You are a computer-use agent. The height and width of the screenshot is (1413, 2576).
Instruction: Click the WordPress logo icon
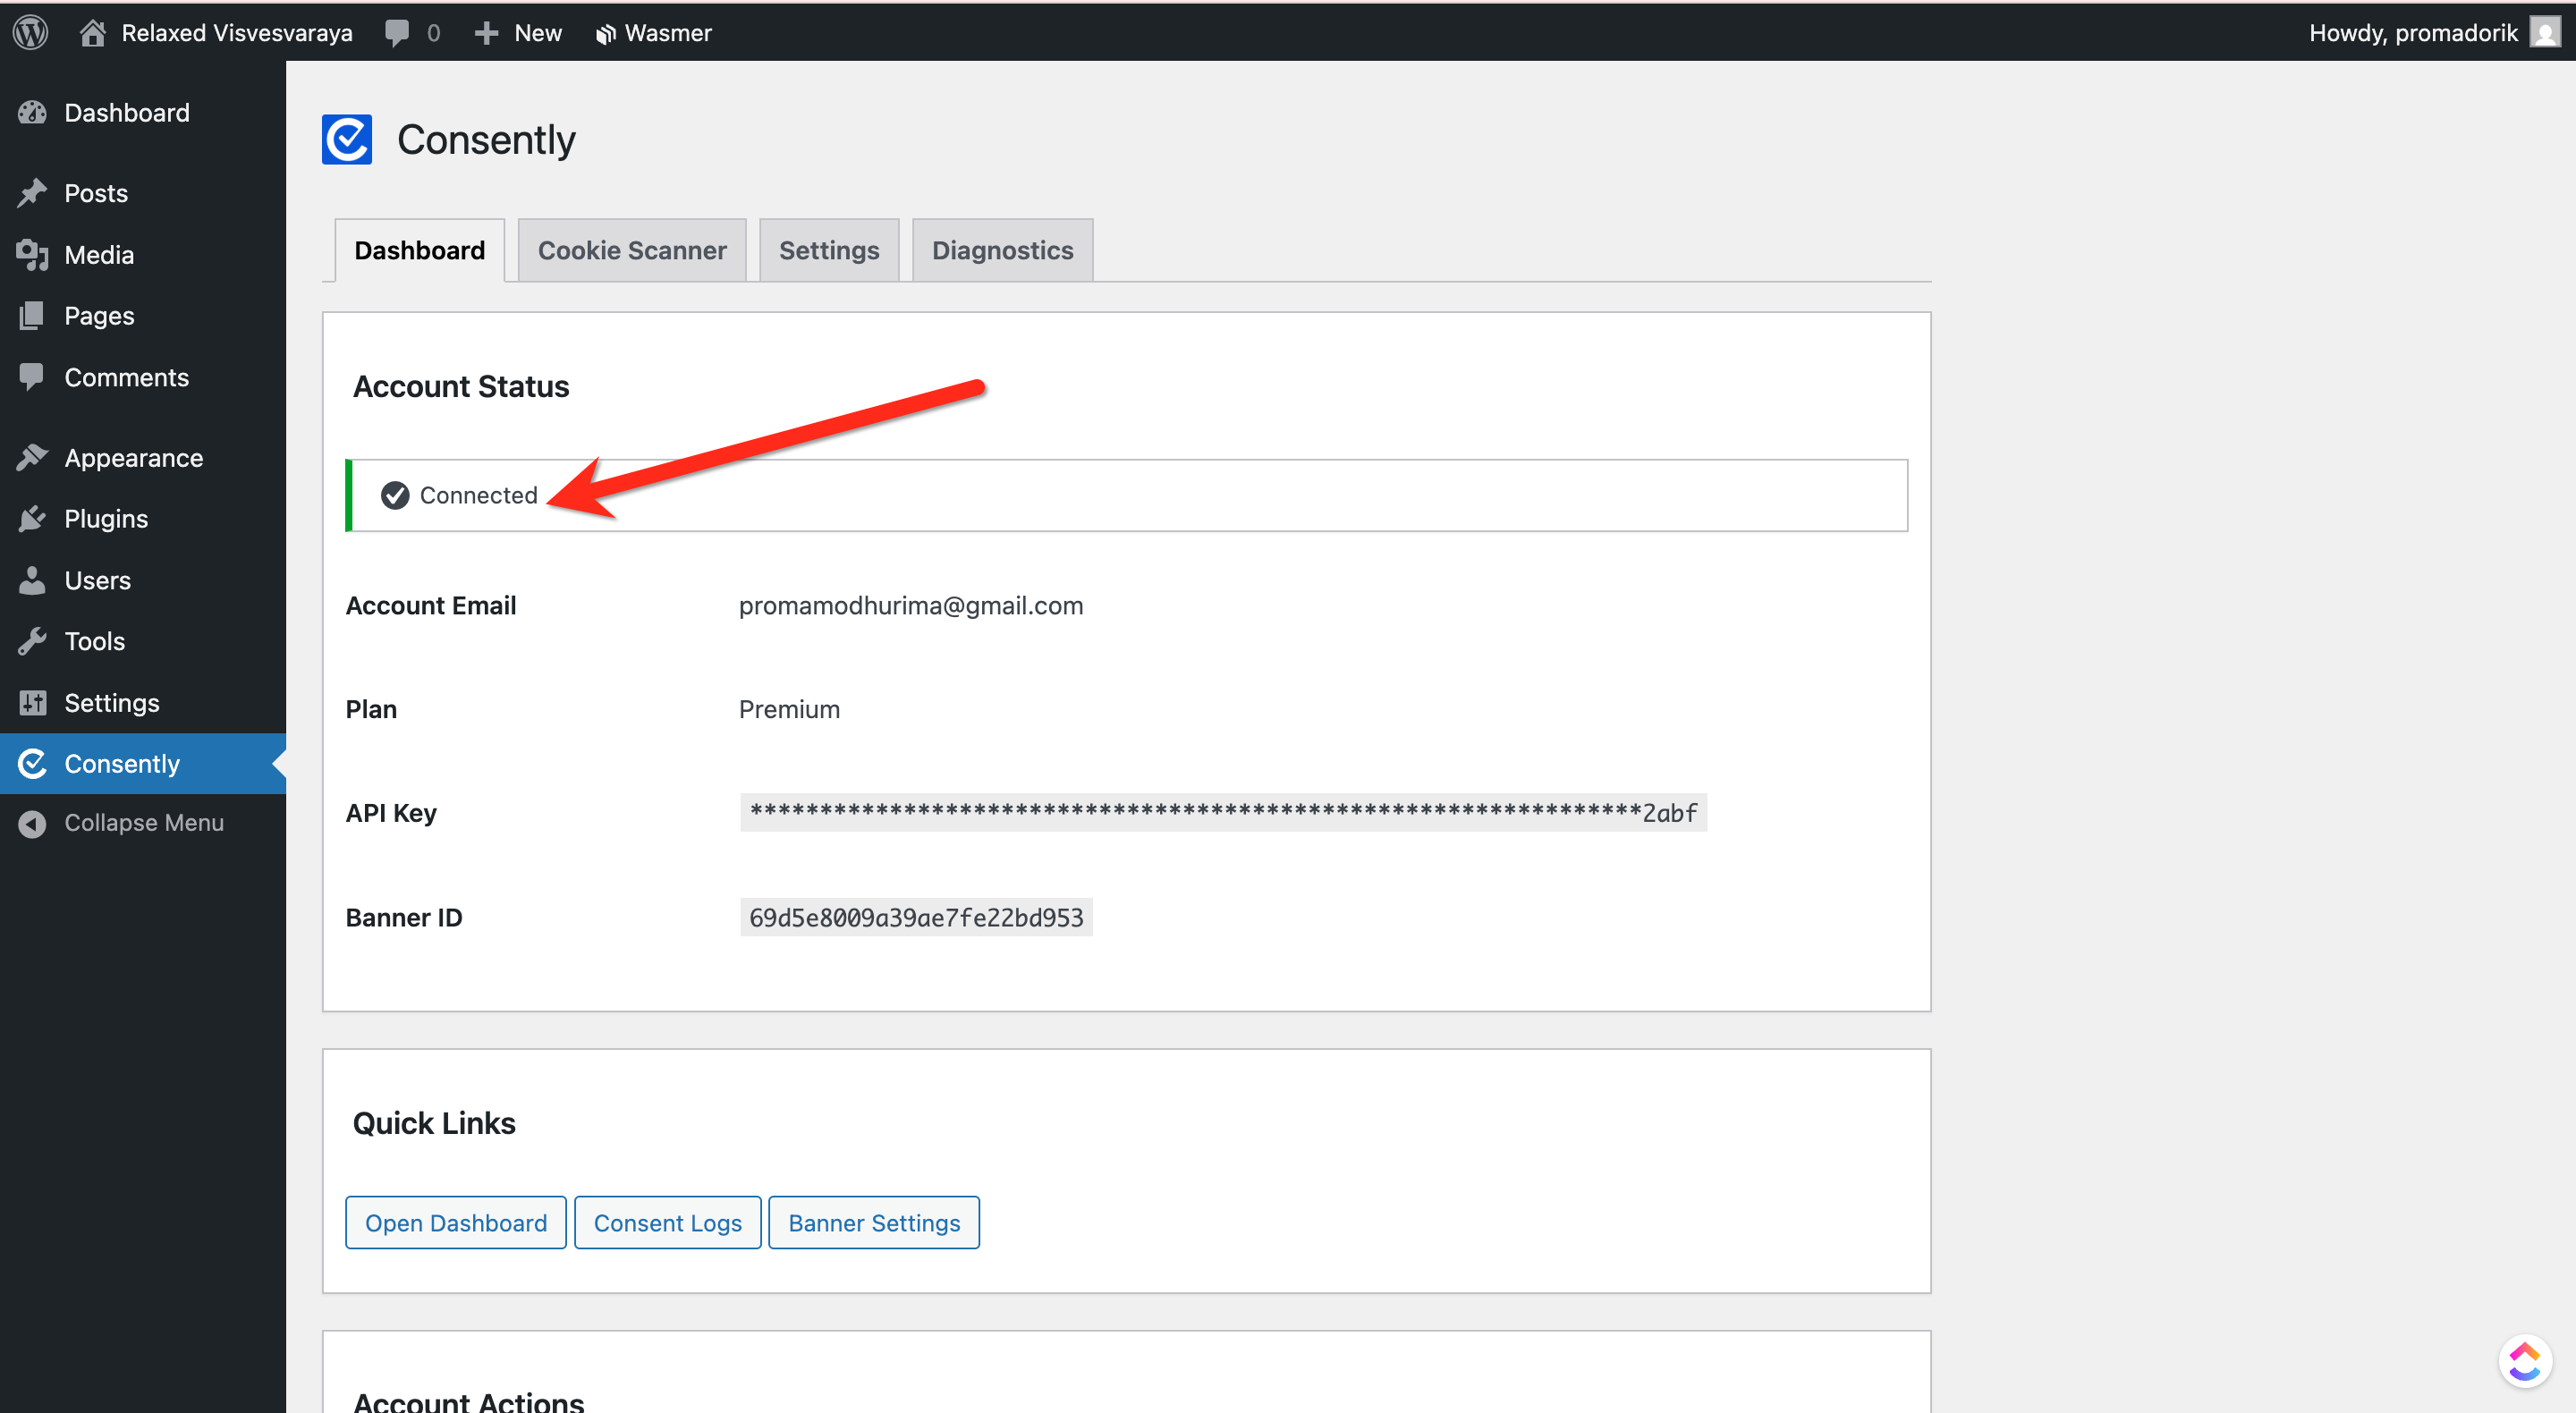pyautogui.click(x=31, y=32)
